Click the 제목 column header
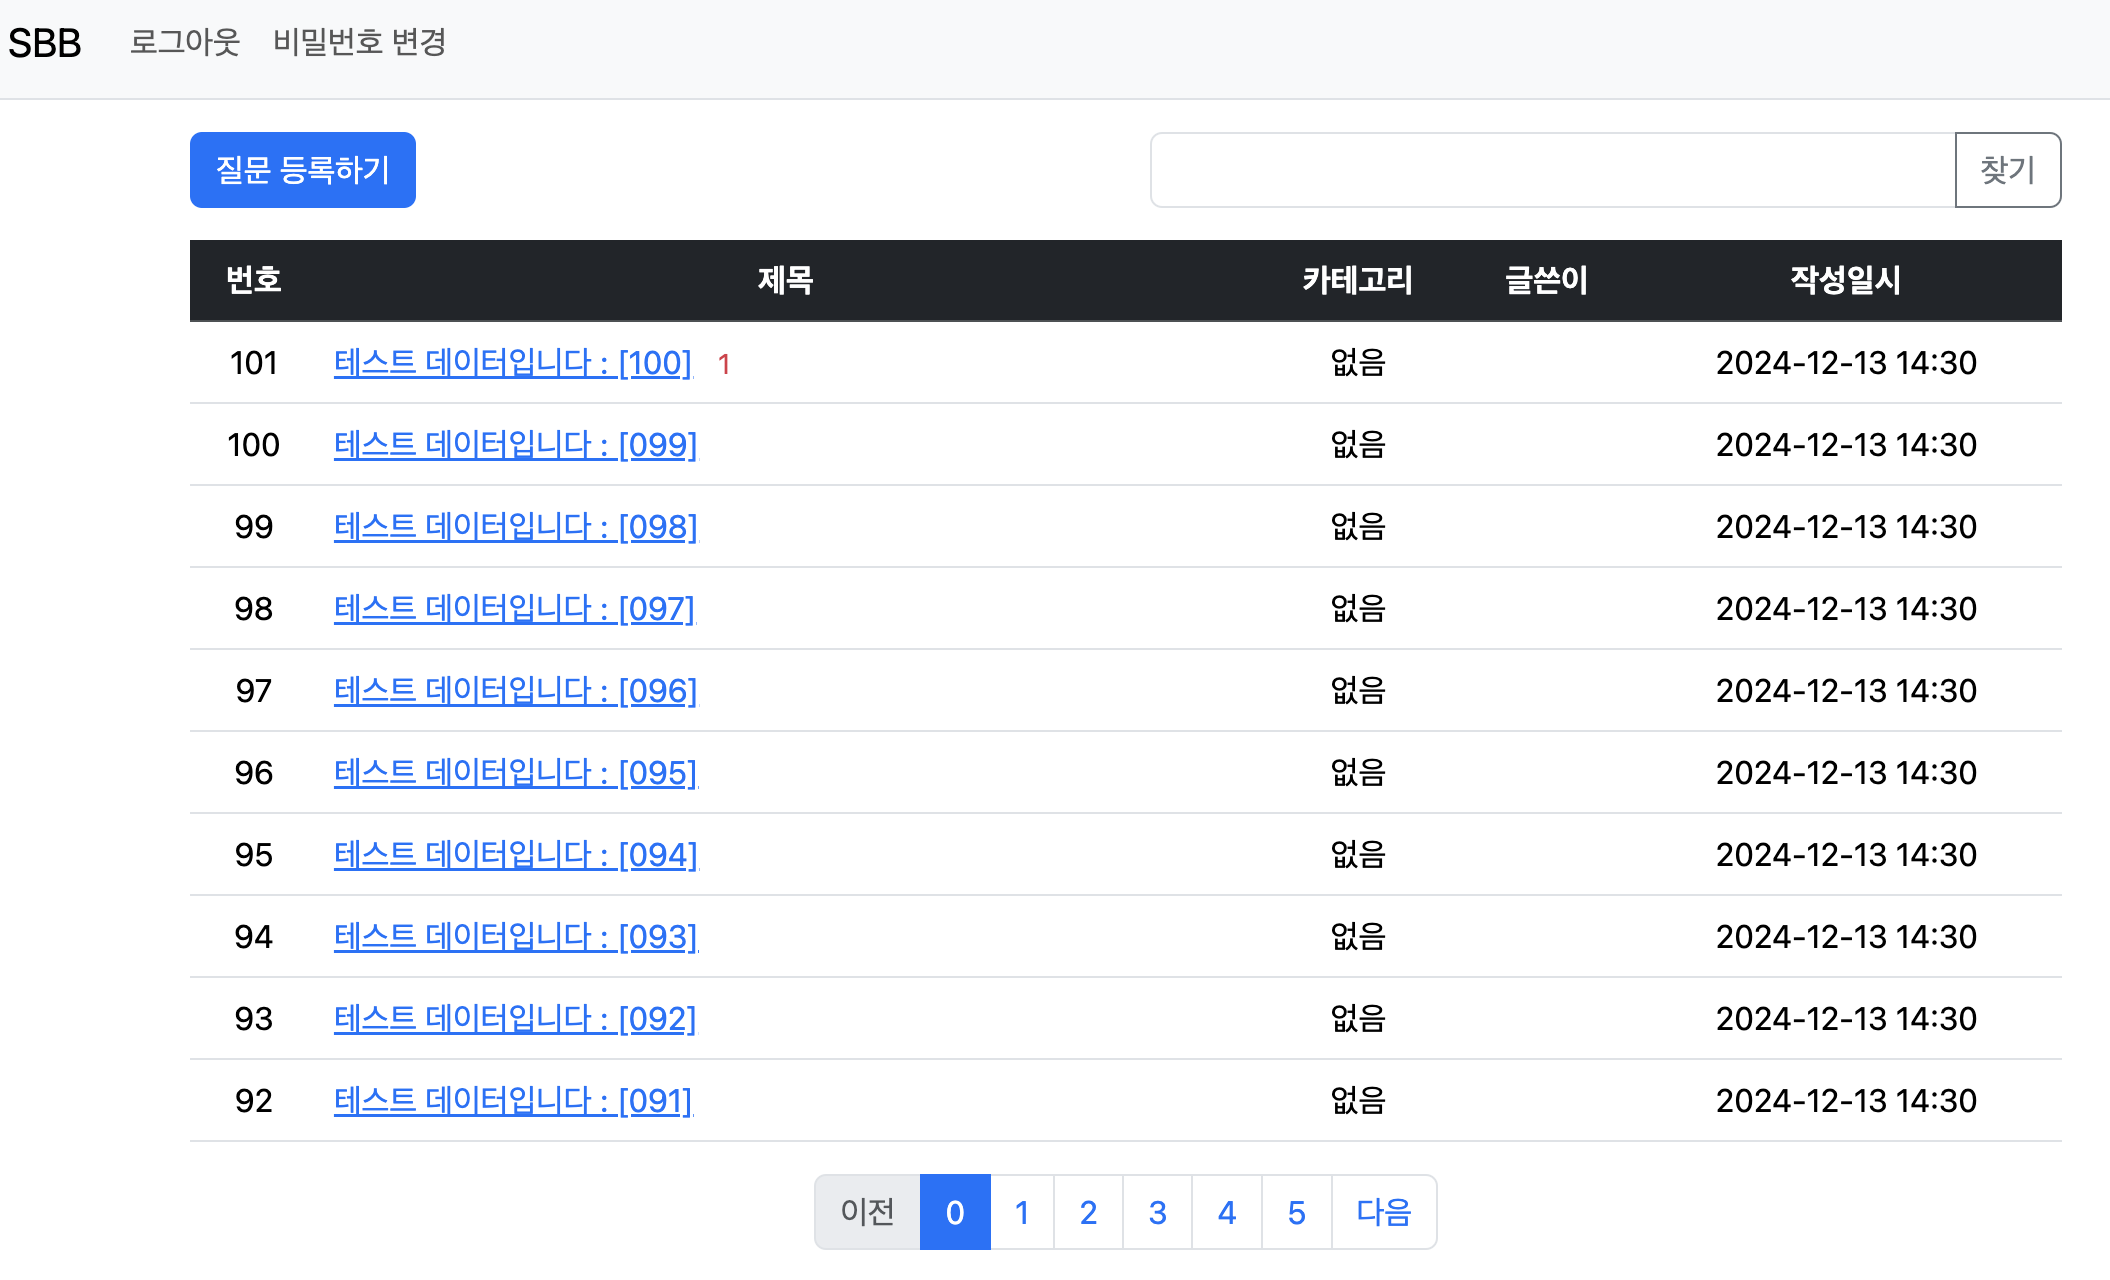Viewport: 2110px width, 1280px height. tap(785, 280)
